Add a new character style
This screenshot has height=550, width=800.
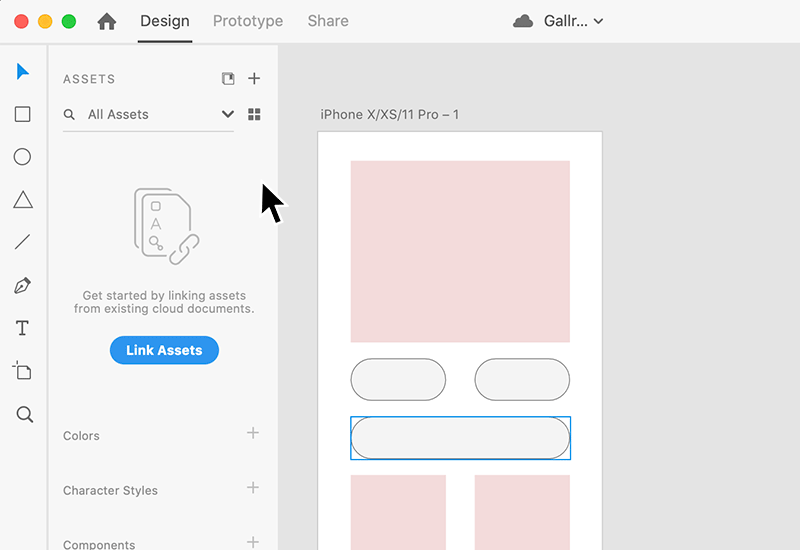pyautogui.click(x=253, y=488)
